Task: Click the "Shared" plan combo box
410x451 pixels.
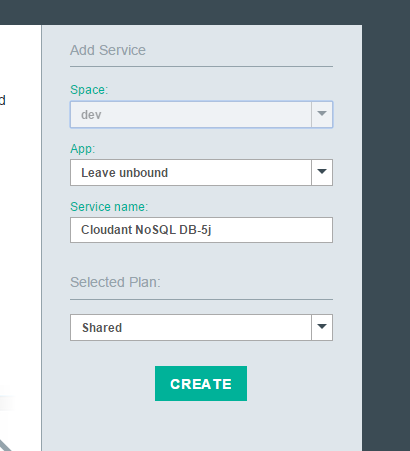Action: pyautogui.click(x=201, y=327)
